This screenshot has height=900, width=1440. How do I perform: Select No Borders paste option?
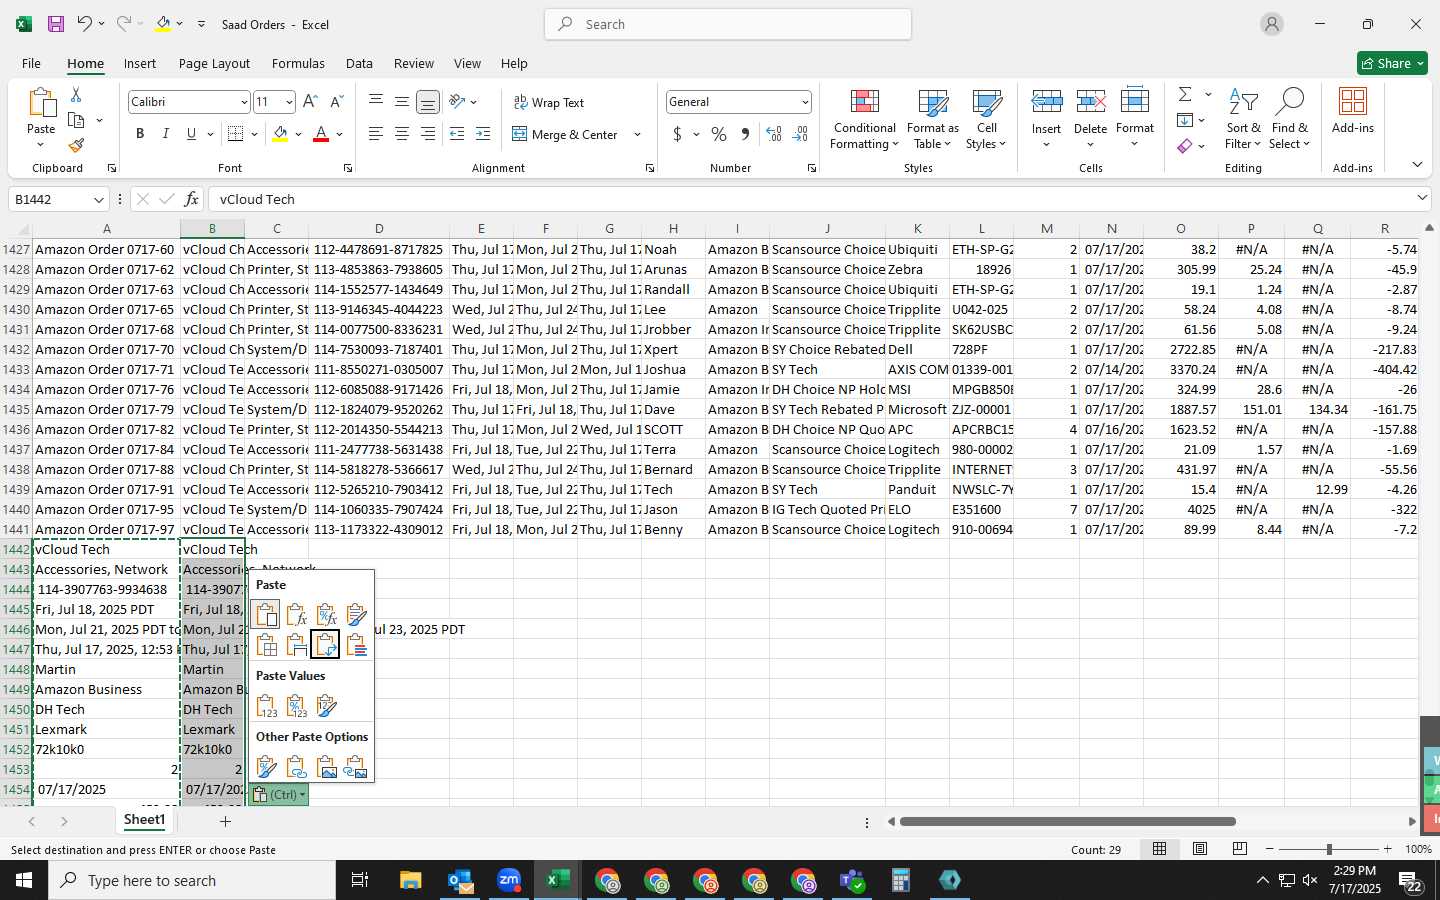point(266,645)
